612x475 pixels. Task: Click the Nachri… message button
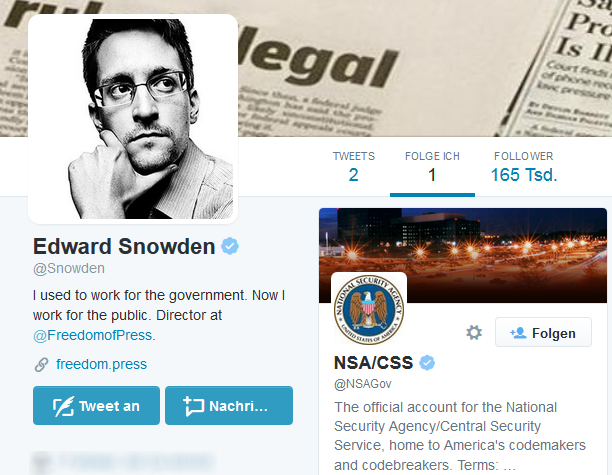pyautogui.click(x=229, y=406)
